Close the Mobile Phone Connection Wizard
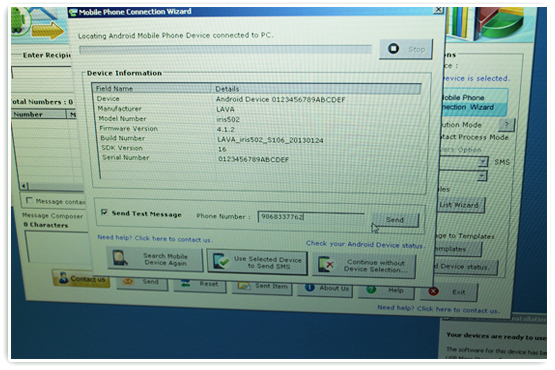The width and height of the screenshot is (555, 370). [438, 10]
